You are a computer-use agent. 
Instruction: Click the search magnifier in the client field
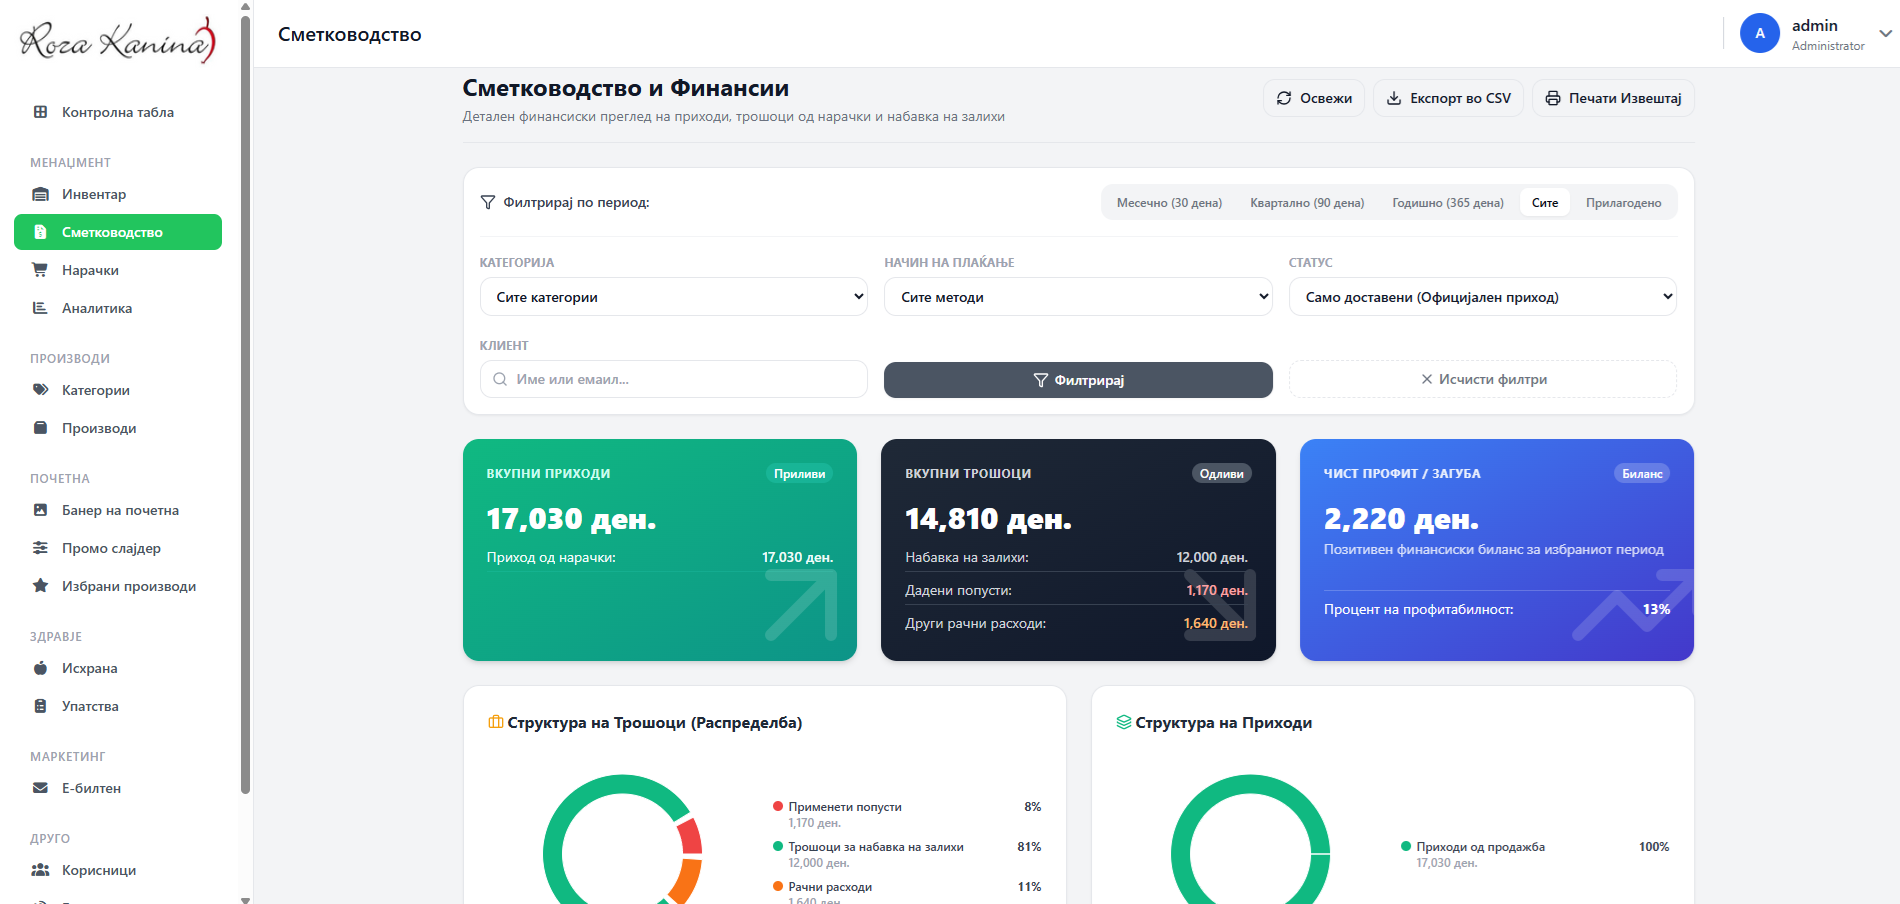500,379
